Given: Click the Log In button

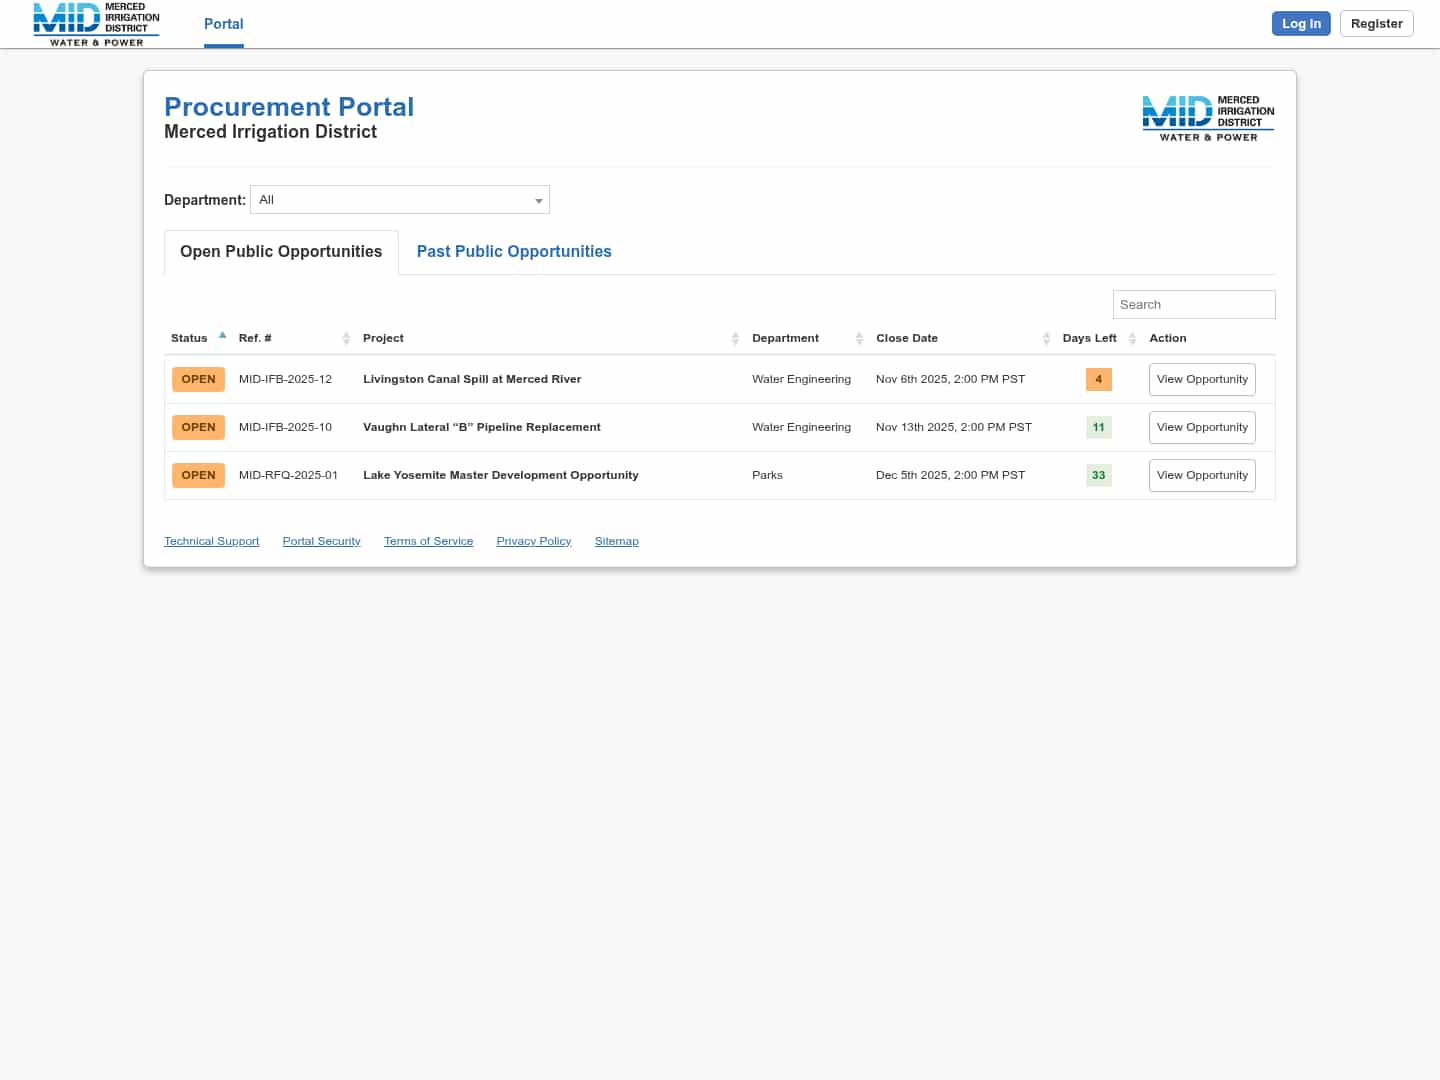Looking at the screenshot, I should coord(1301,23).
